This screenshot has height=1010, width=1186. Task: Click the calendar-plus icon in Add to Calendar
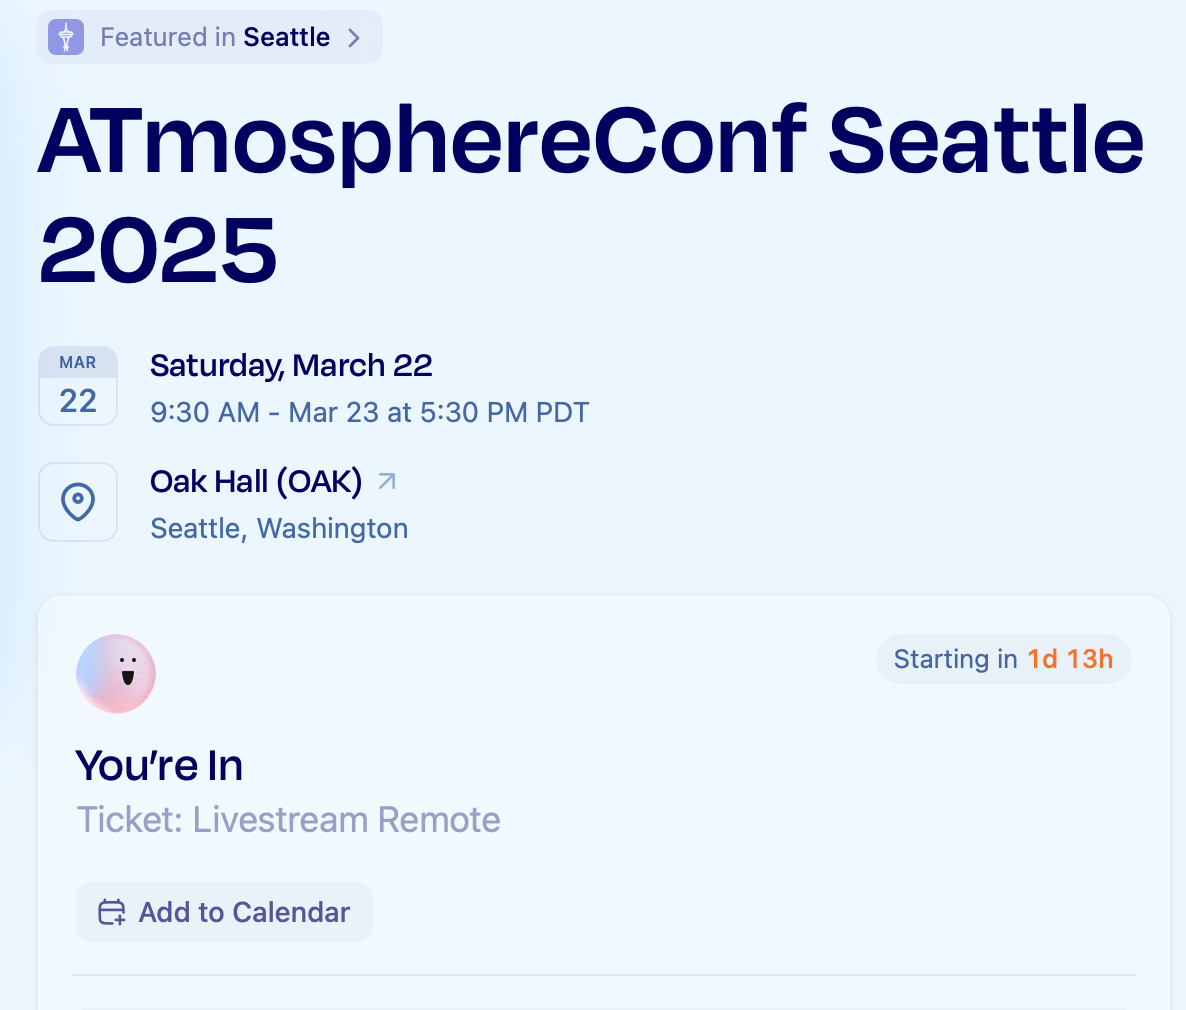coord(111,913)
